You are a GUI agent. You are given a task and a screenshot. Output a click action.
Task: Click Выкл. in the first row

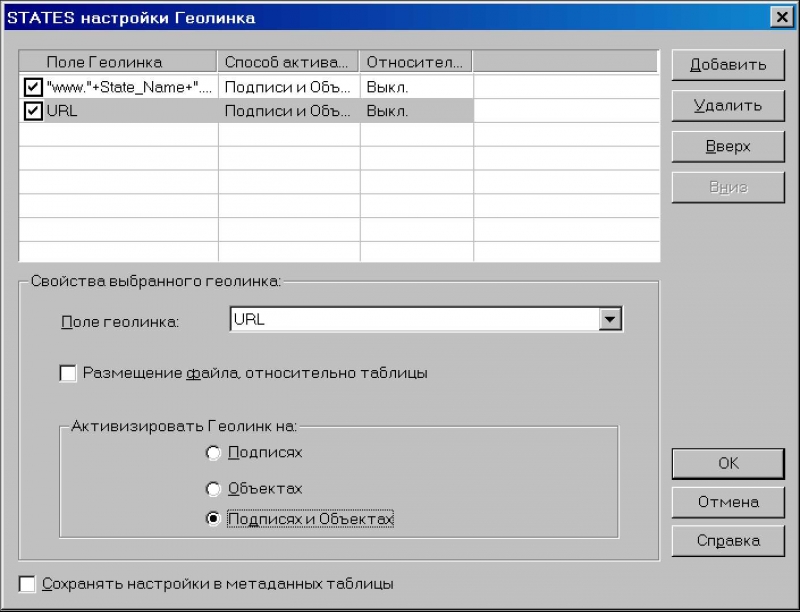pyautogui.click(x=387, y=87)
